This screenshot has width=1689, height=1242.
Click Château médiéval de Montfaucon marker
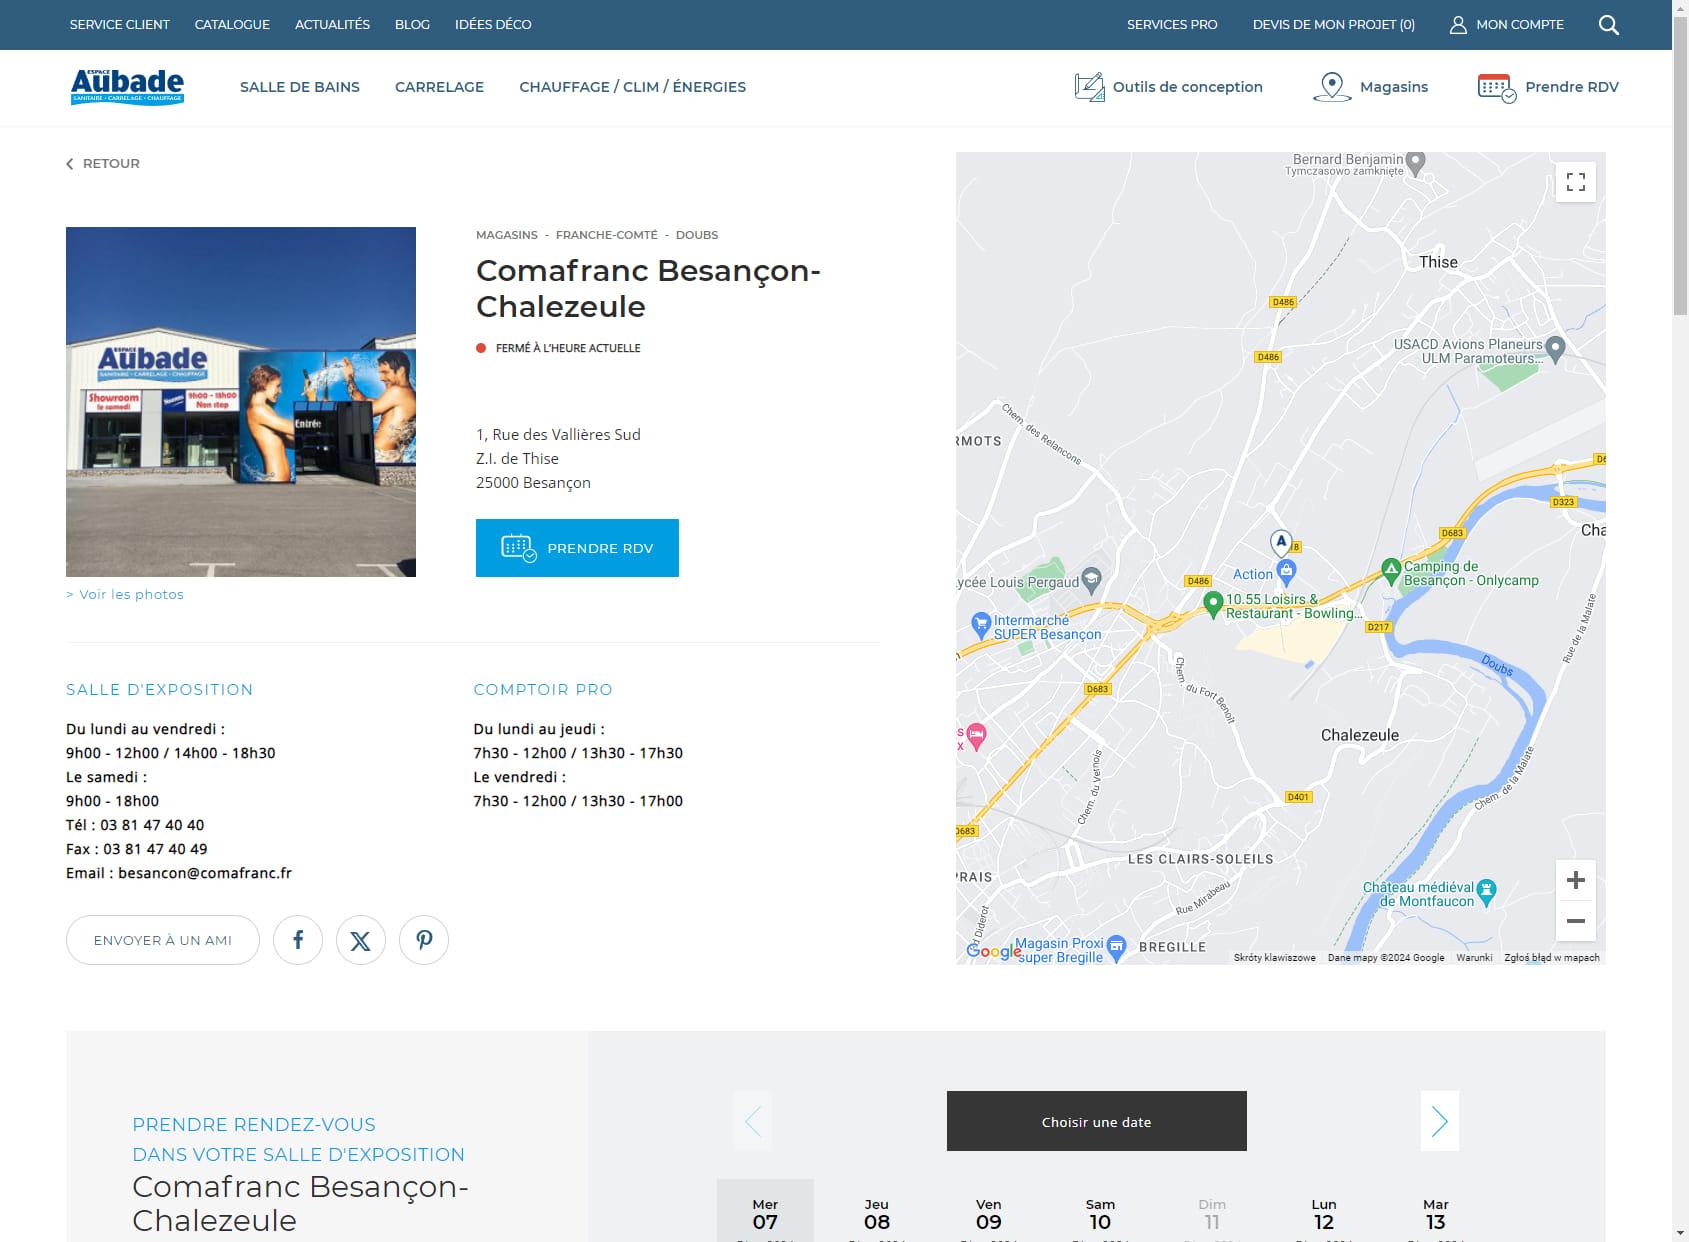(x=1487, y=891)
